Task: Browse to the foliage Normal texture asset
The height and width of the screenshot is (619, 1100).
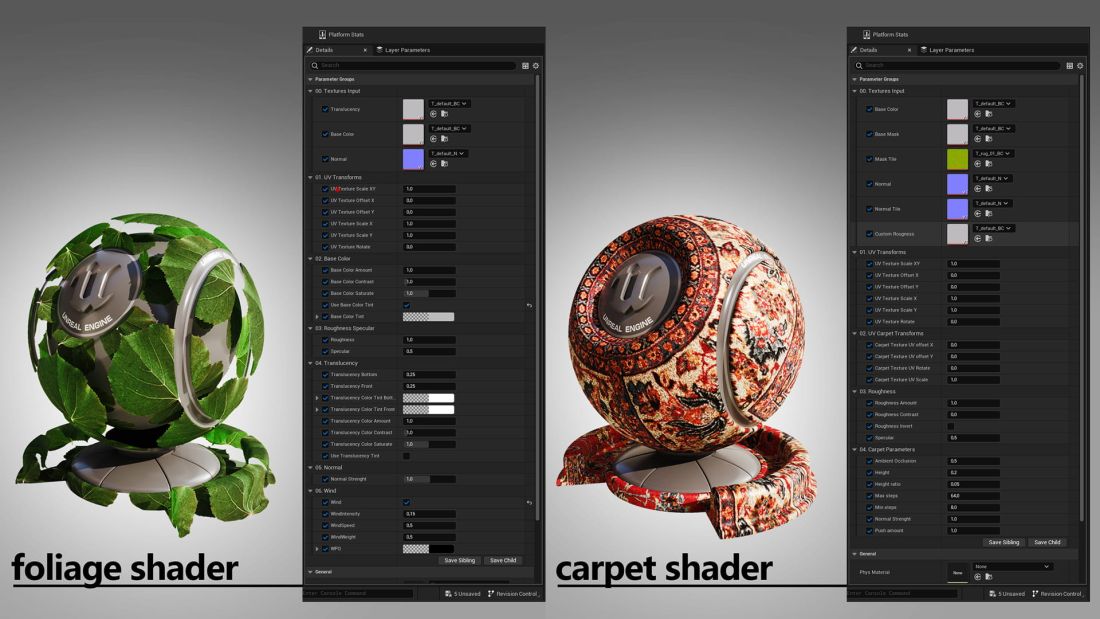Action: (444, 164)
